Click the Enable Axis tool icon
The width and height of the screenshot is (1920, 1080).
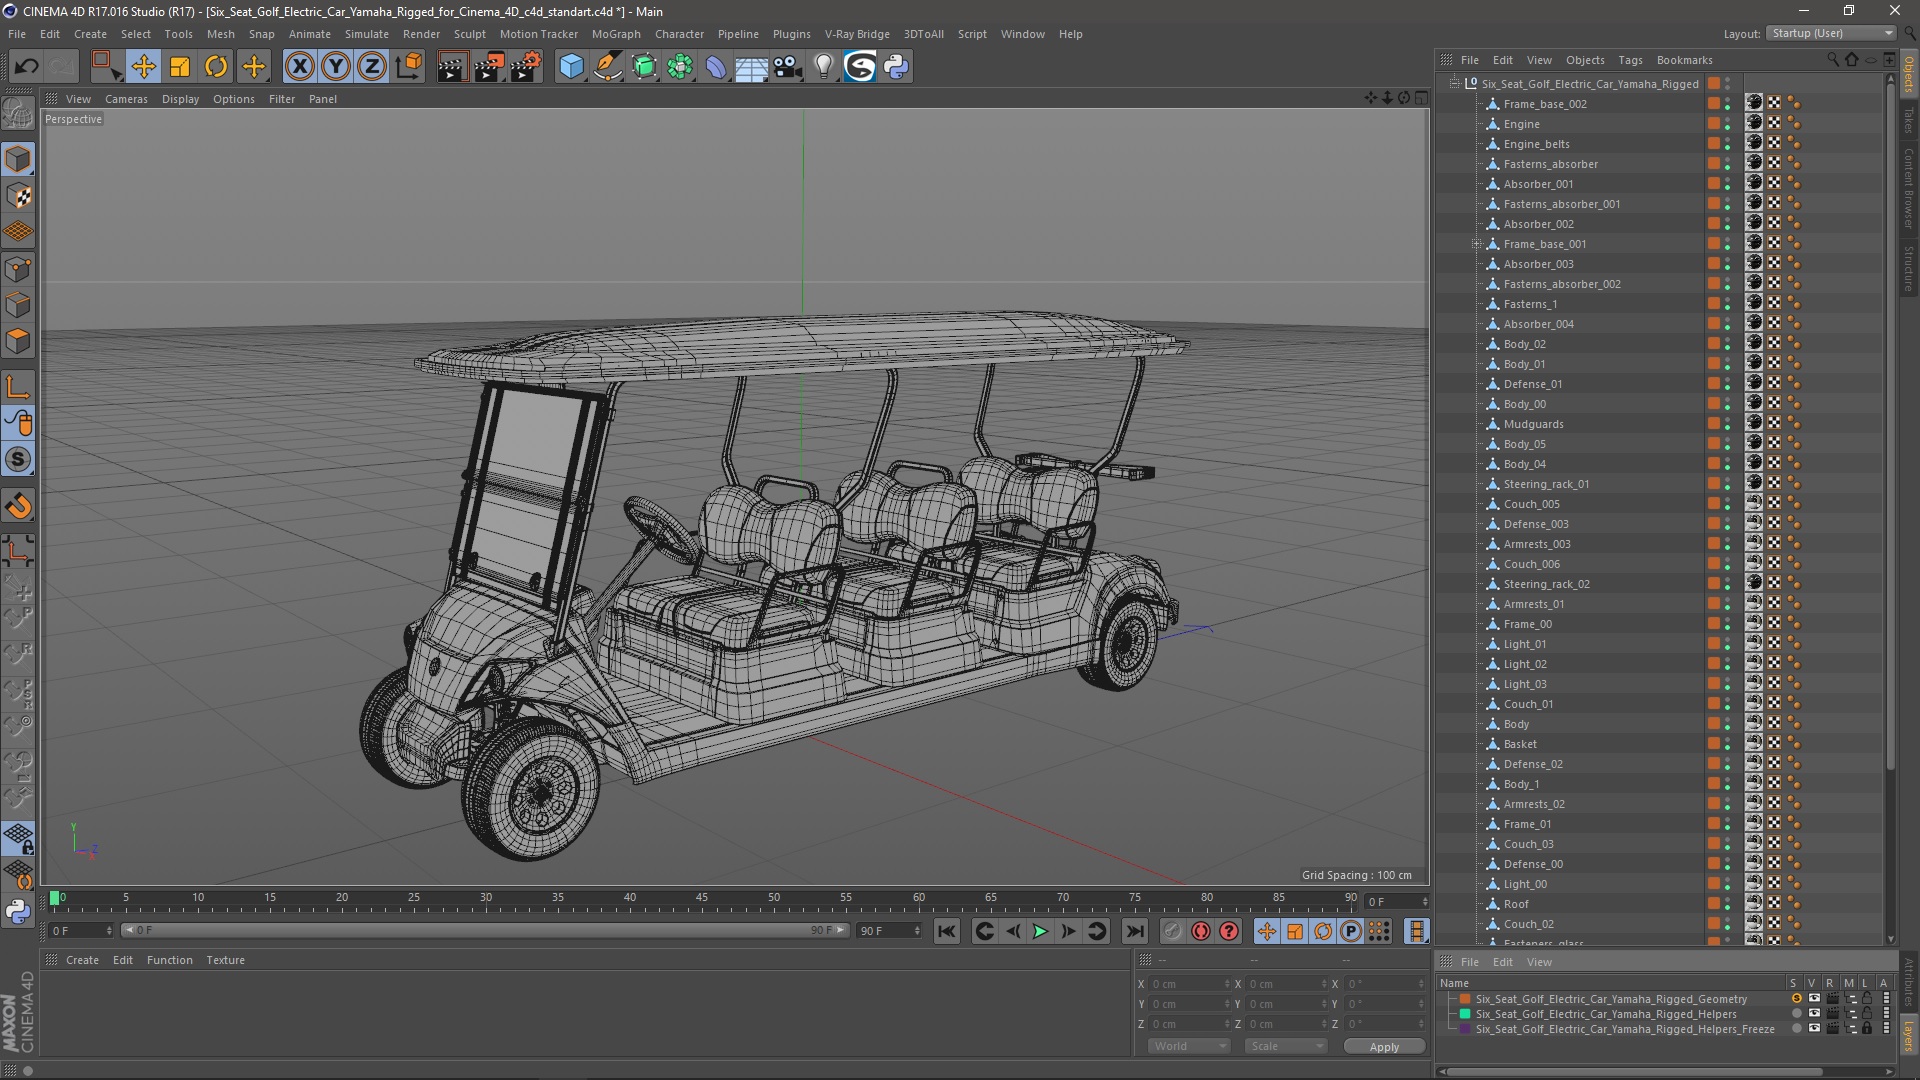coord(18,387)
